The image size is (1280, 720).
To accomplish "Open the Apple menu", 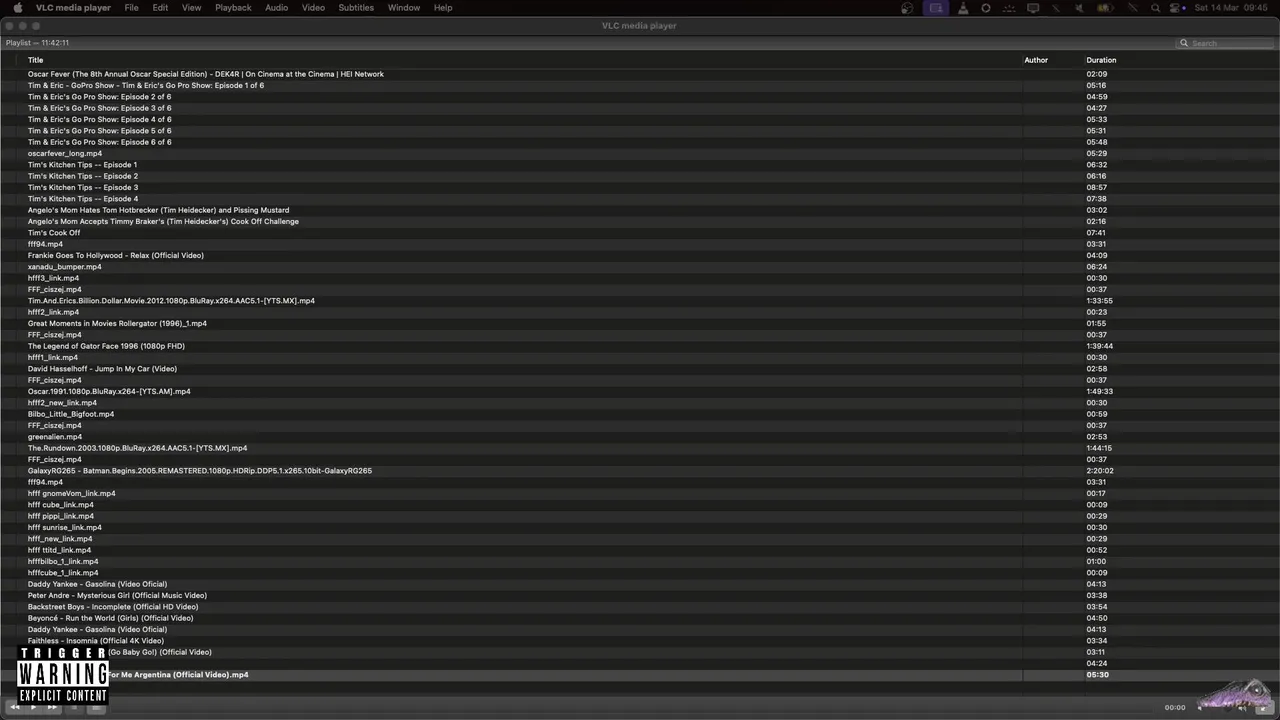I will coord(17,7).
